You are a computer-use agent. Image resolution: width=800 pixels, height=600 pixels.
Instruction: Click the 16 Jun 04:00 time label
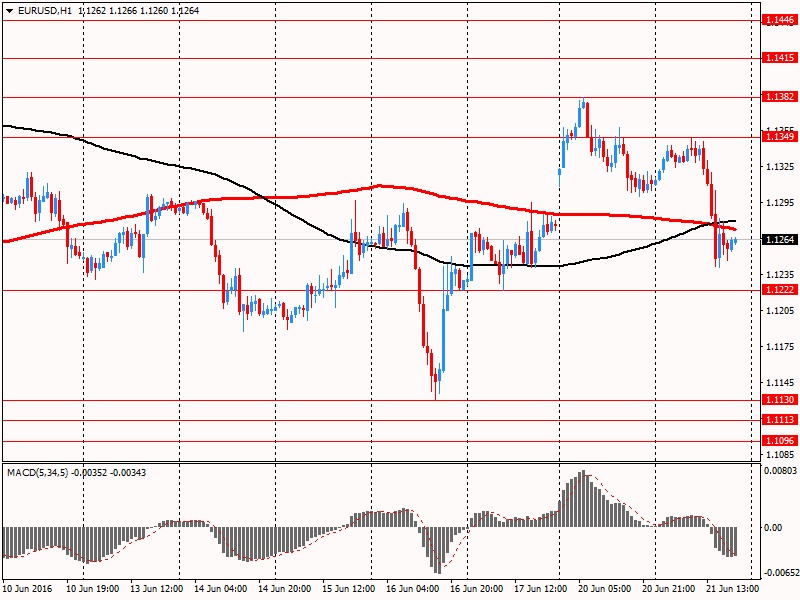(413, 588)
